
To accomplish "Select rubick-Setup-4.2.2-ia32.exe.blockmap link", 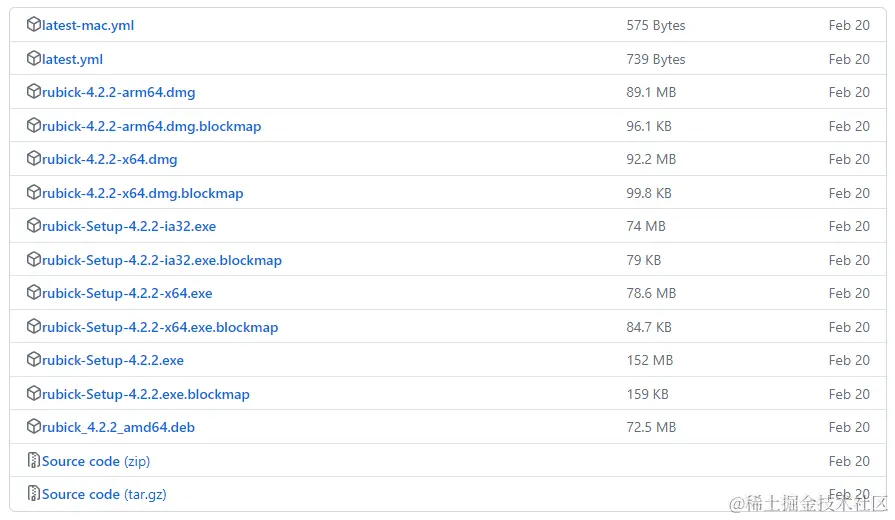I will point(162,260).
